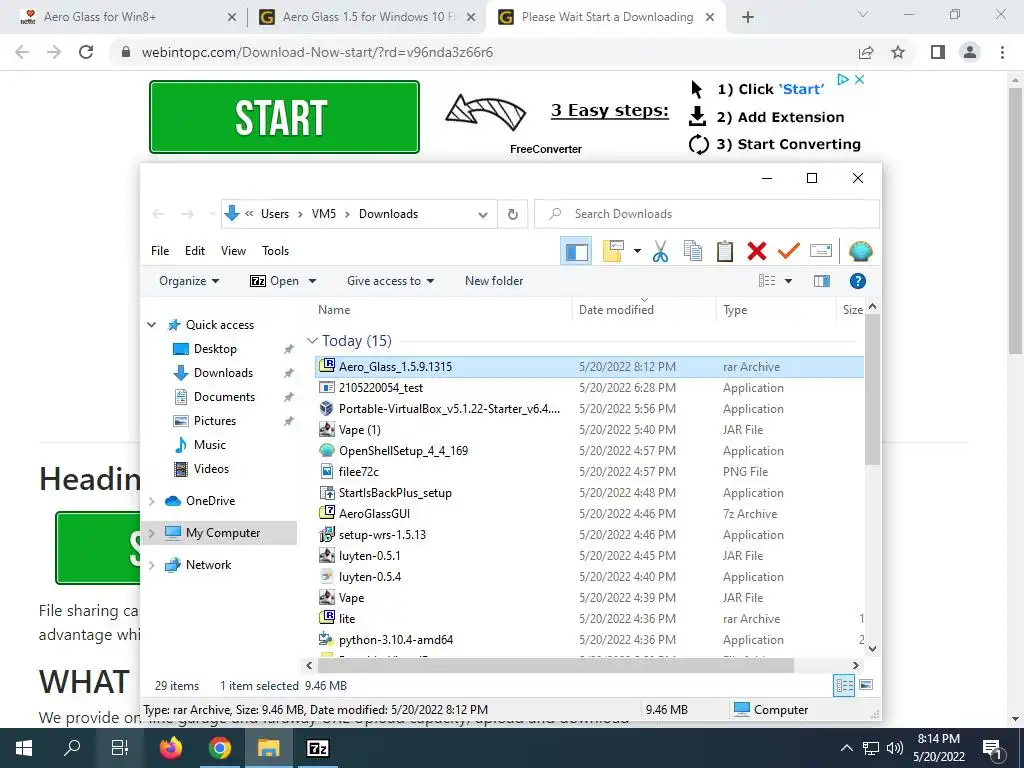Close the advertisement X icon

point(859,79)
